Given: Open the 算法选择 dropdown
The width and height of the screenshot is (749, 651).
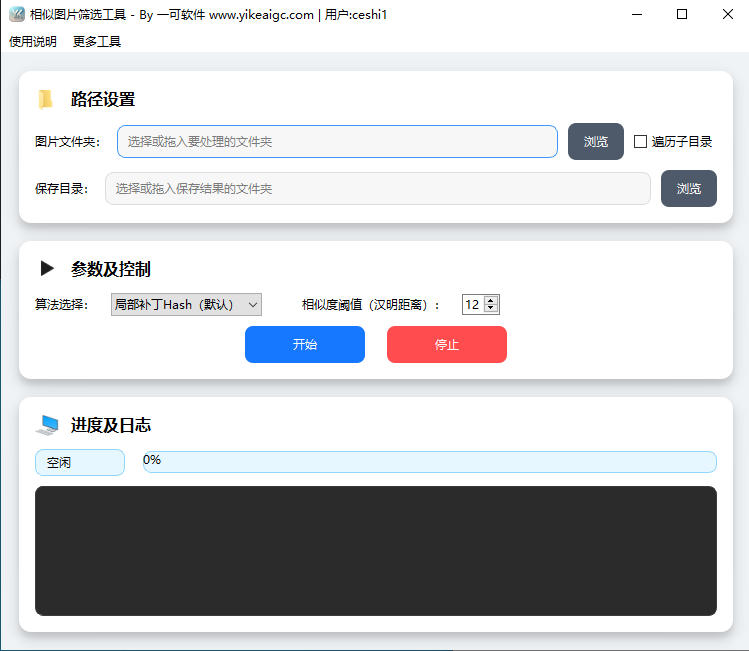Looking at the screenshot, I should pyautogui.click(x=186, y=304).
